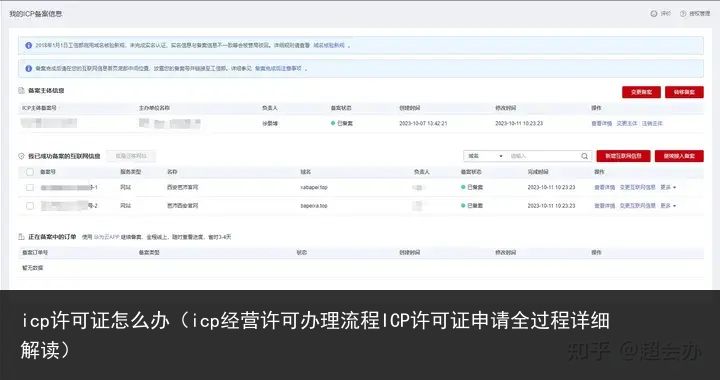The height and width of the screenshot is (380, 720).
Task: Open 查看详情 in the 备案主体 row
Action: 602,123
